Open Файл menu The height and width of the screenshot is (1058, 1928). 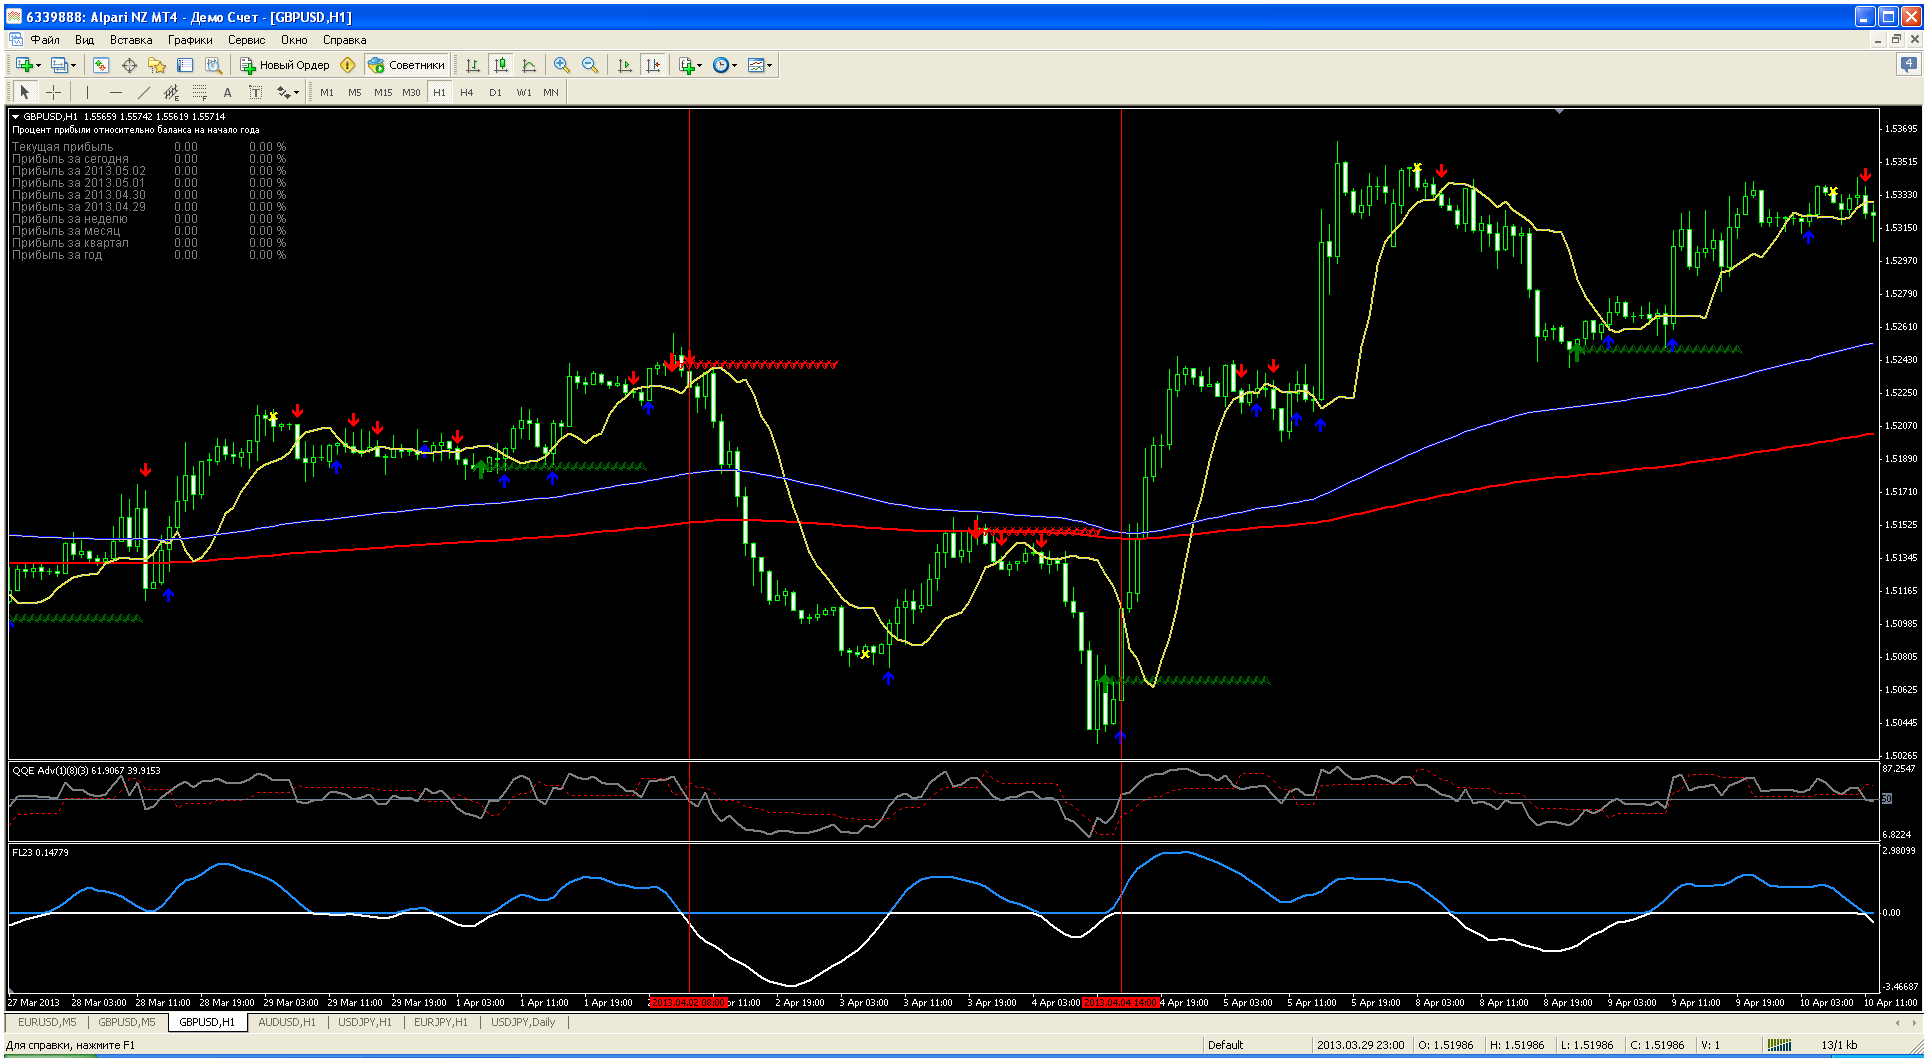[x=45, y=40]
